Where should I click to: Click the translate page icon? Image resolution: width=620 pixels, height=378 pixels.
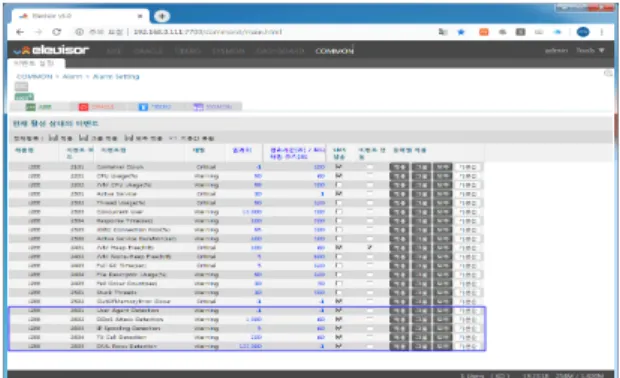coord(443,32)
